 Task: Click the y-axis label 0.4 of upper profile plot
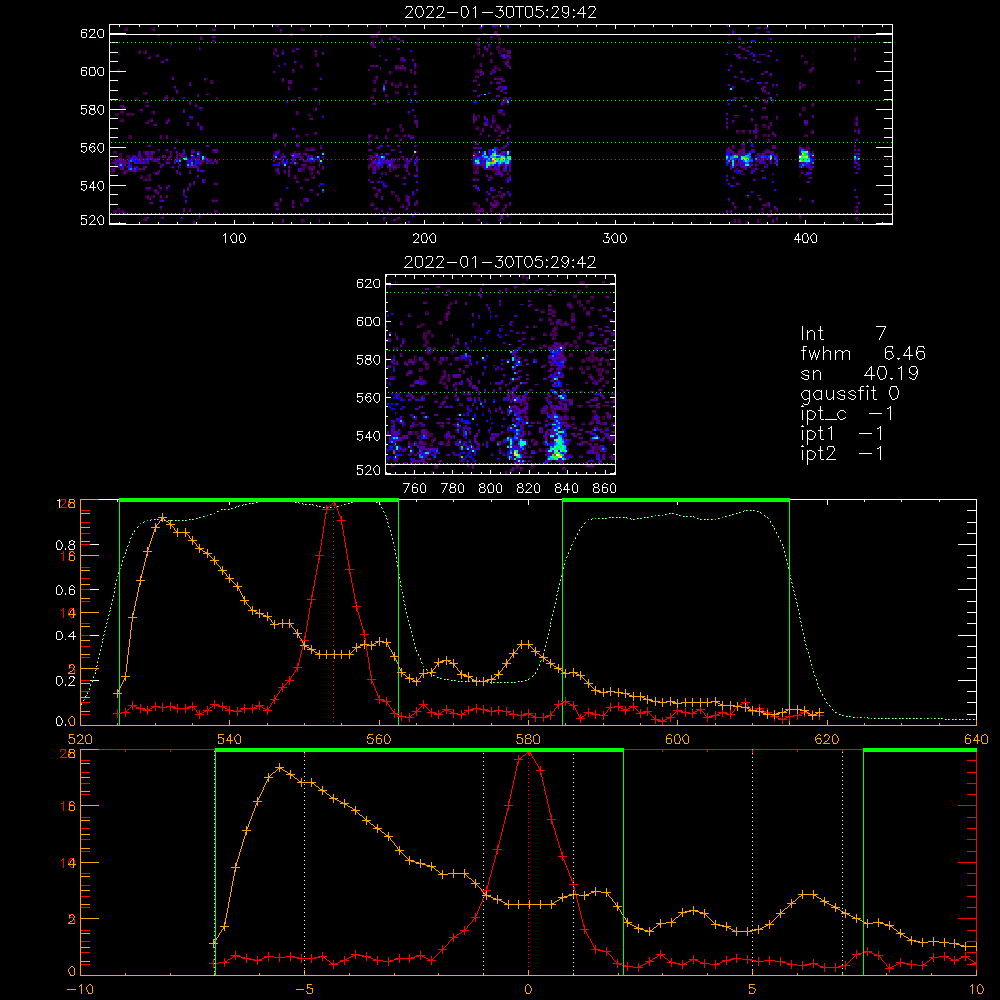65,636
